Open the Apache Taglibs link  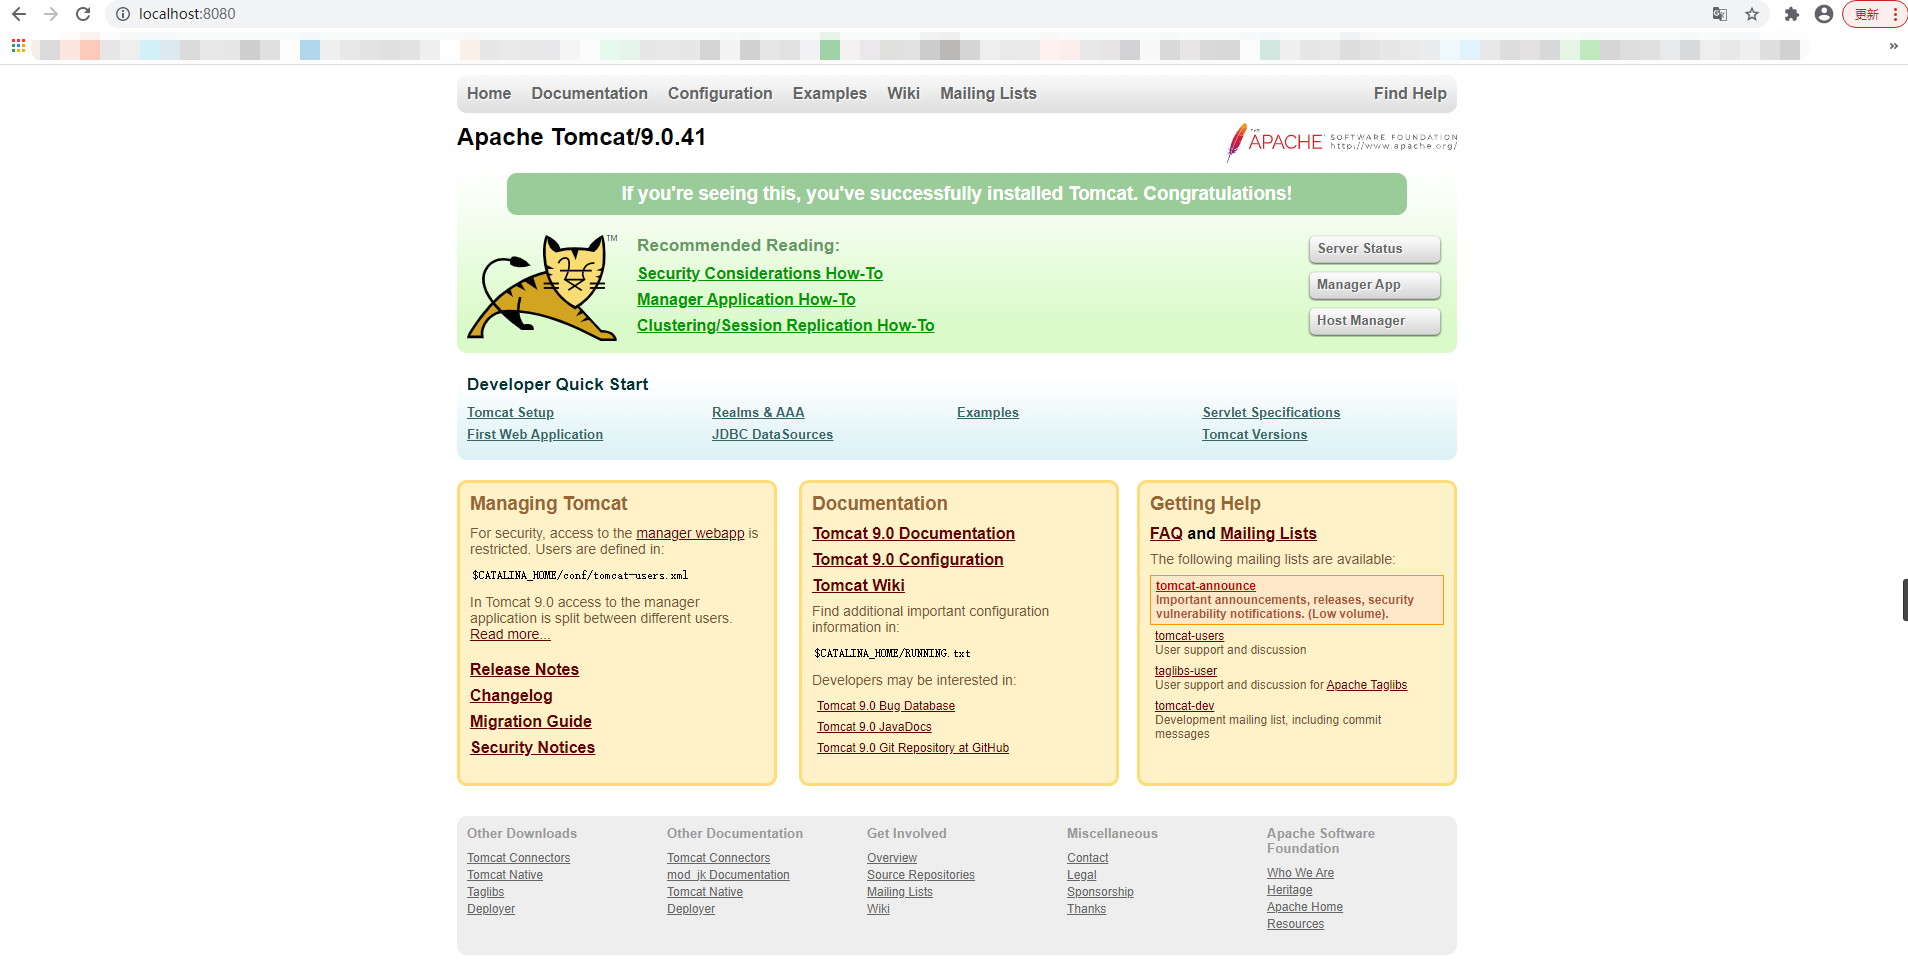point(1367,685)
